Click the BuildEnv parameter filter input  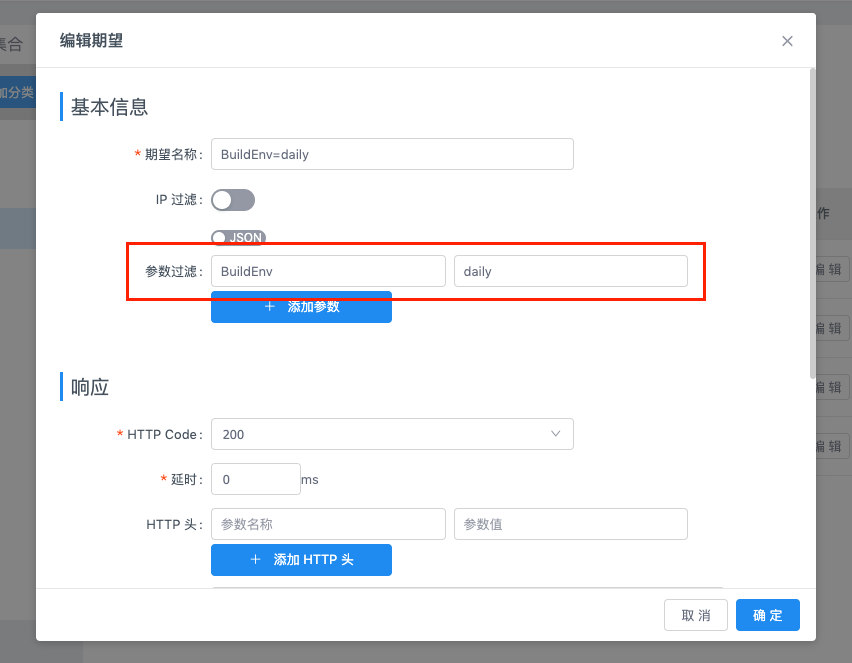point(328,270)
